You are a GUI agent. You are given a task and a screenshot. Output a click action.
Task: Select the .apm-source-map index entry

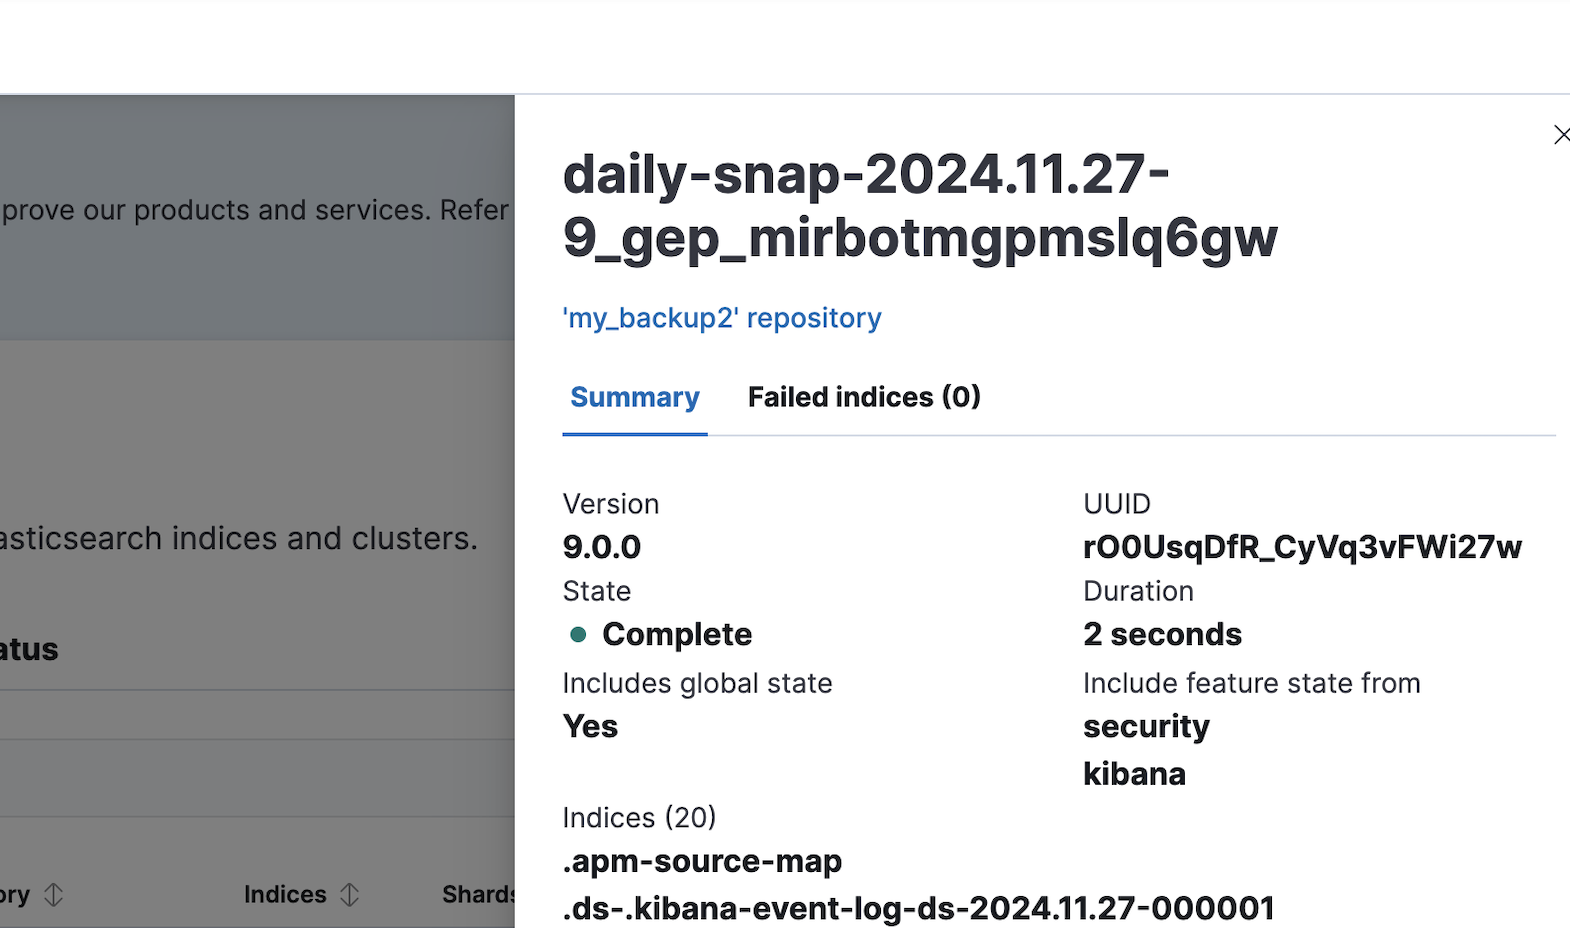coord(702,861)
